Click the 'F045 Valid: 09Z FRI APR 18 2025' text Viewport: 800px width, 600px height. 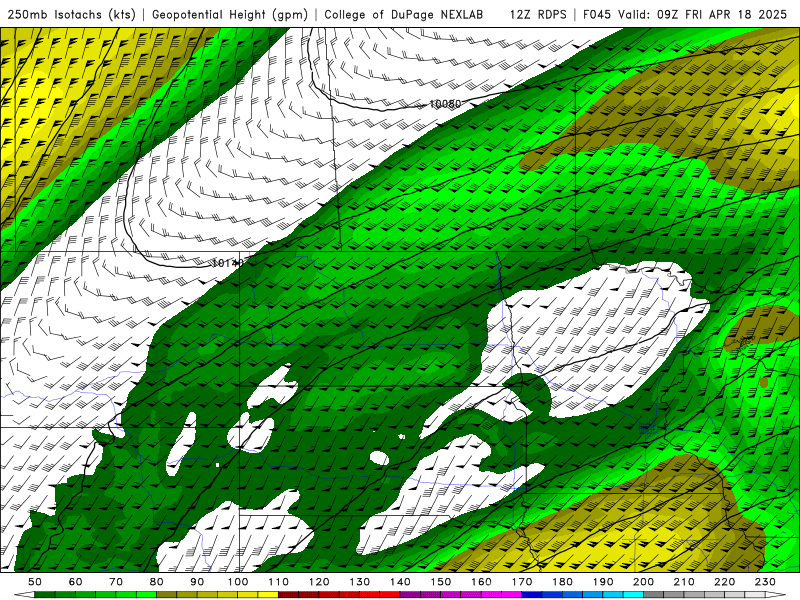click(685, 14)
